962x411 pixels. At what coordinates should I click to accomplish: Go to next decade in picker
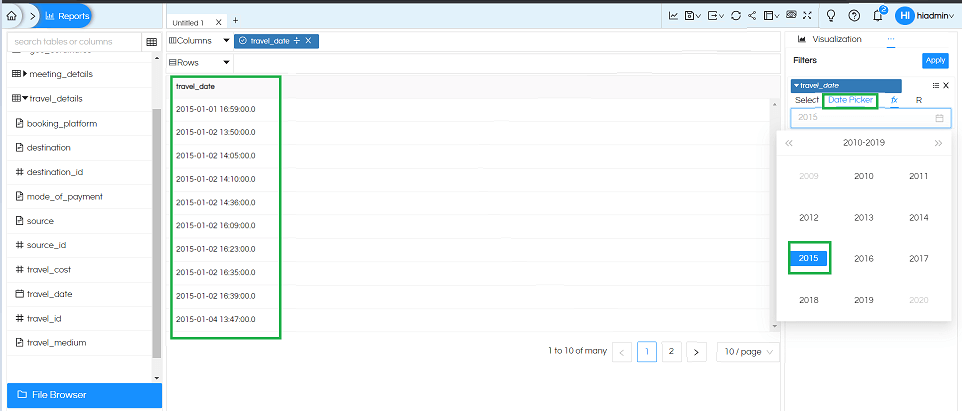coord(938,143)
